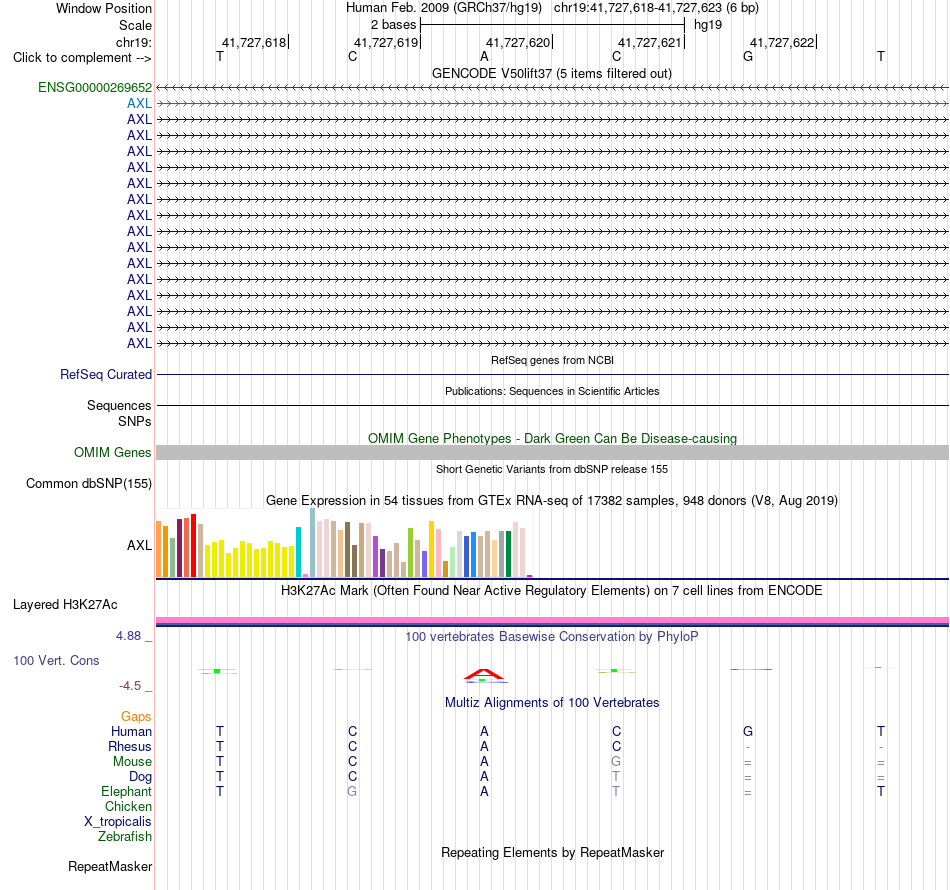Select the Rhesus species row label
This screenshot has height=890, width=950.
tap(130, 746)
